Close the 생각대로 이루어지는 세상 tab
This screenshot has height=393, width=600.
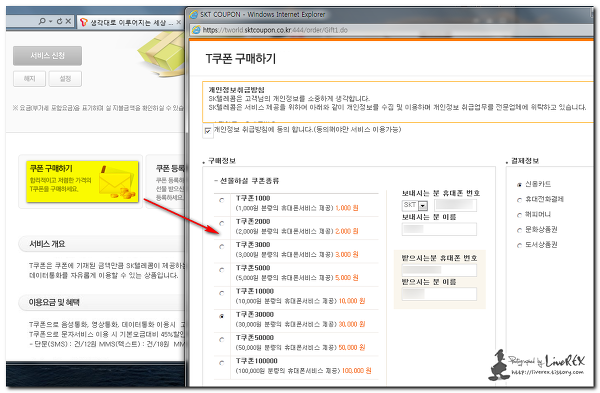click(x=178, y=23)
